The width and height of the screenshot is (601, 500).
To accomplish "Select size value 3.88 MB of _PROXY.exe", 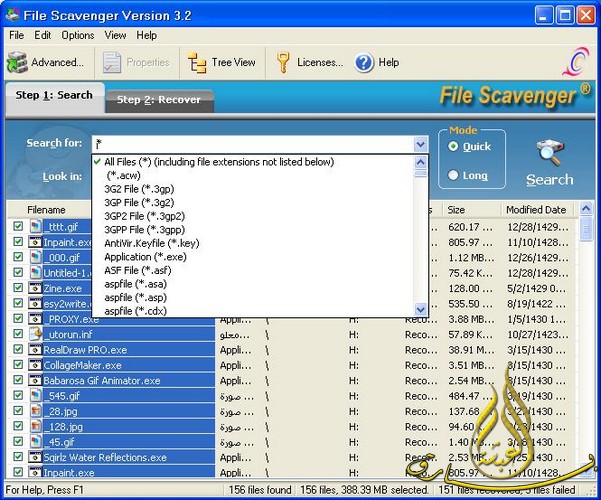I will coord(471,319).
